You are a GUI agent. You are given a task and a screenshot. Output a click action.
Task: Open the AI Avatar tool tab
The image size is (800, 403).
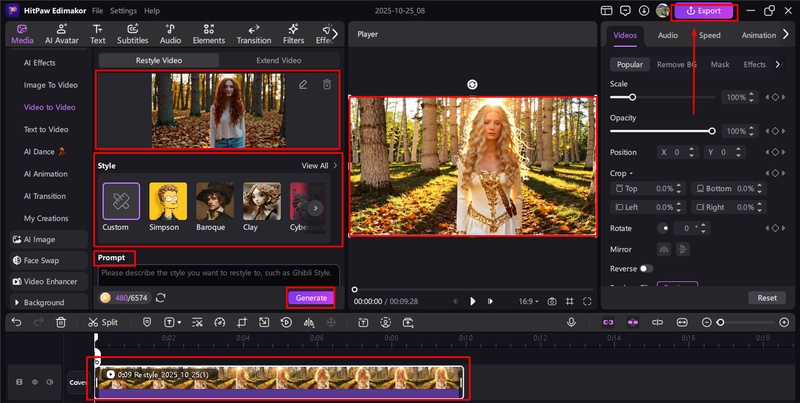coord(62,34)
